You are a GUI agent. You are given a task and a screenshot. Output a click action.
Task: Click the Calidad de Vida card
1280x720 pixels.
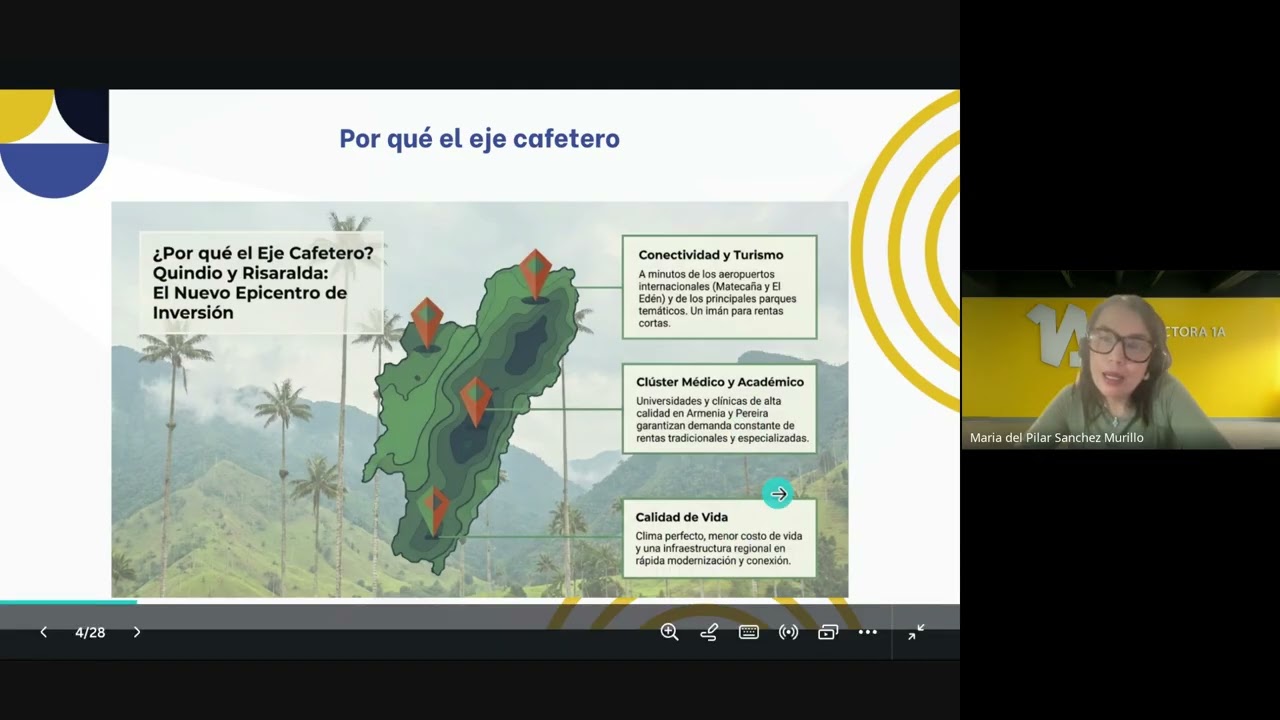coord(719,539)
